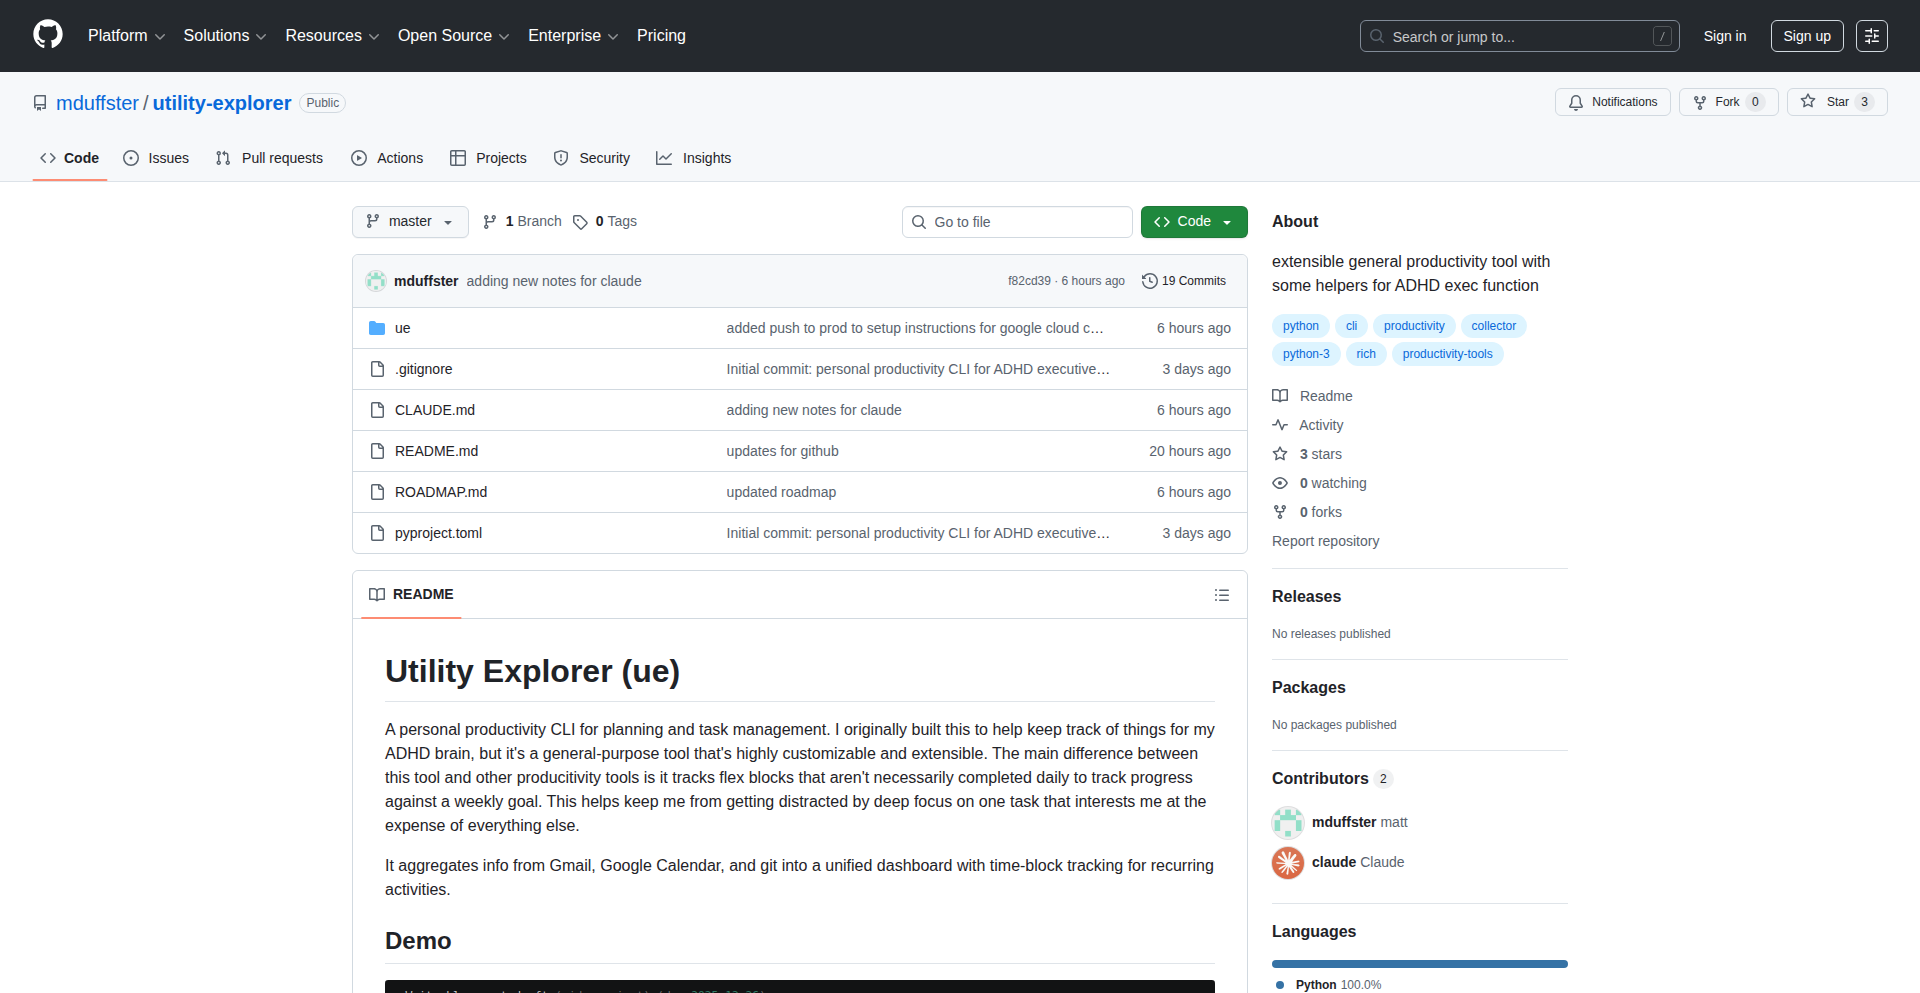Open commit history via clock icon

(1149, 281)
